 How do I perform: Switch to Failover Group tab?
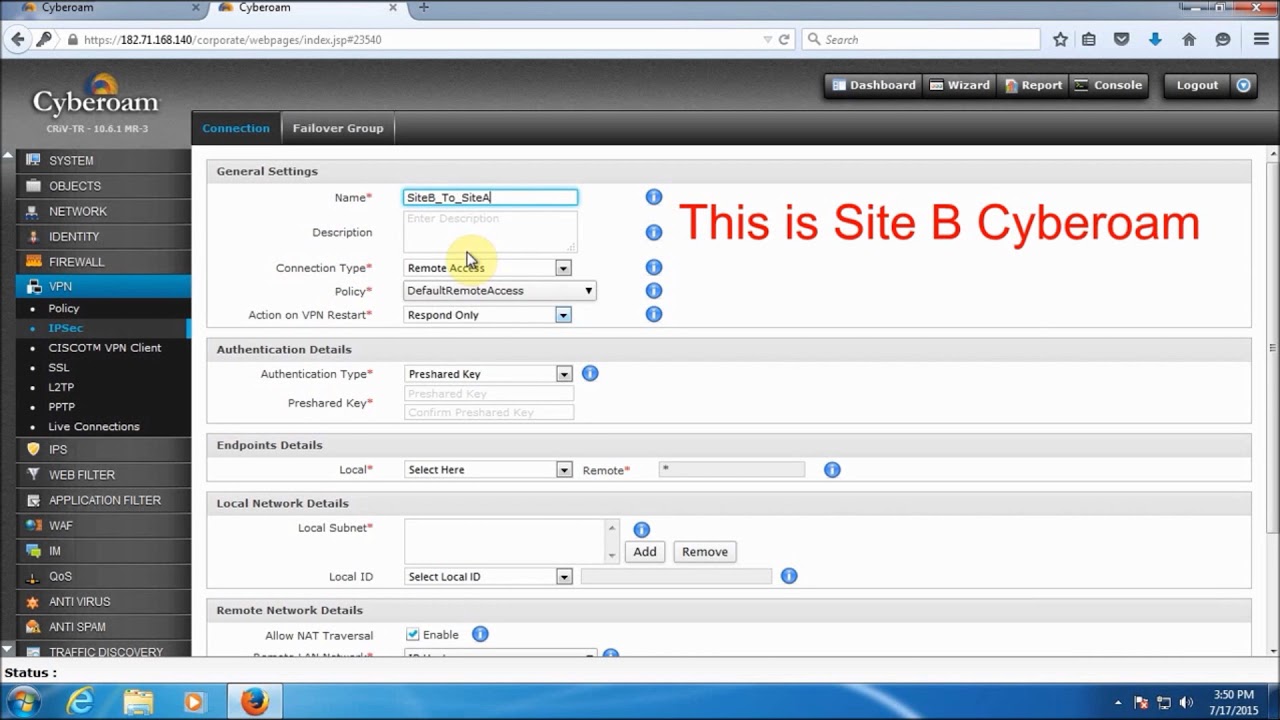coord(338,128)
